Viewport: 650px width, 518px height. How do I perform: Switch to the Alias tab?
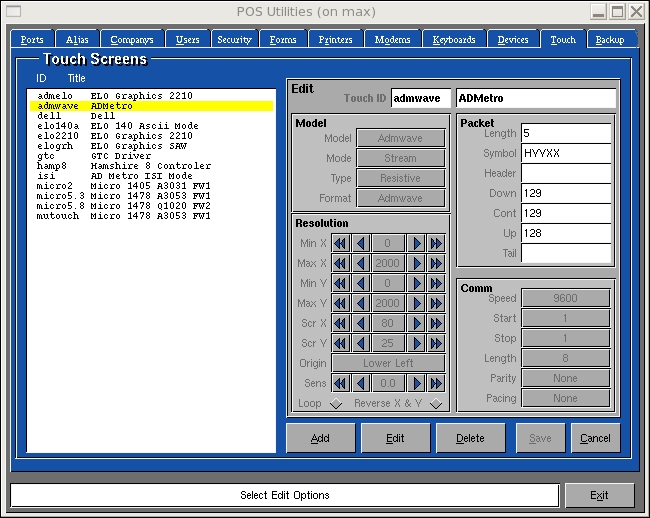[x=77, y=39]
